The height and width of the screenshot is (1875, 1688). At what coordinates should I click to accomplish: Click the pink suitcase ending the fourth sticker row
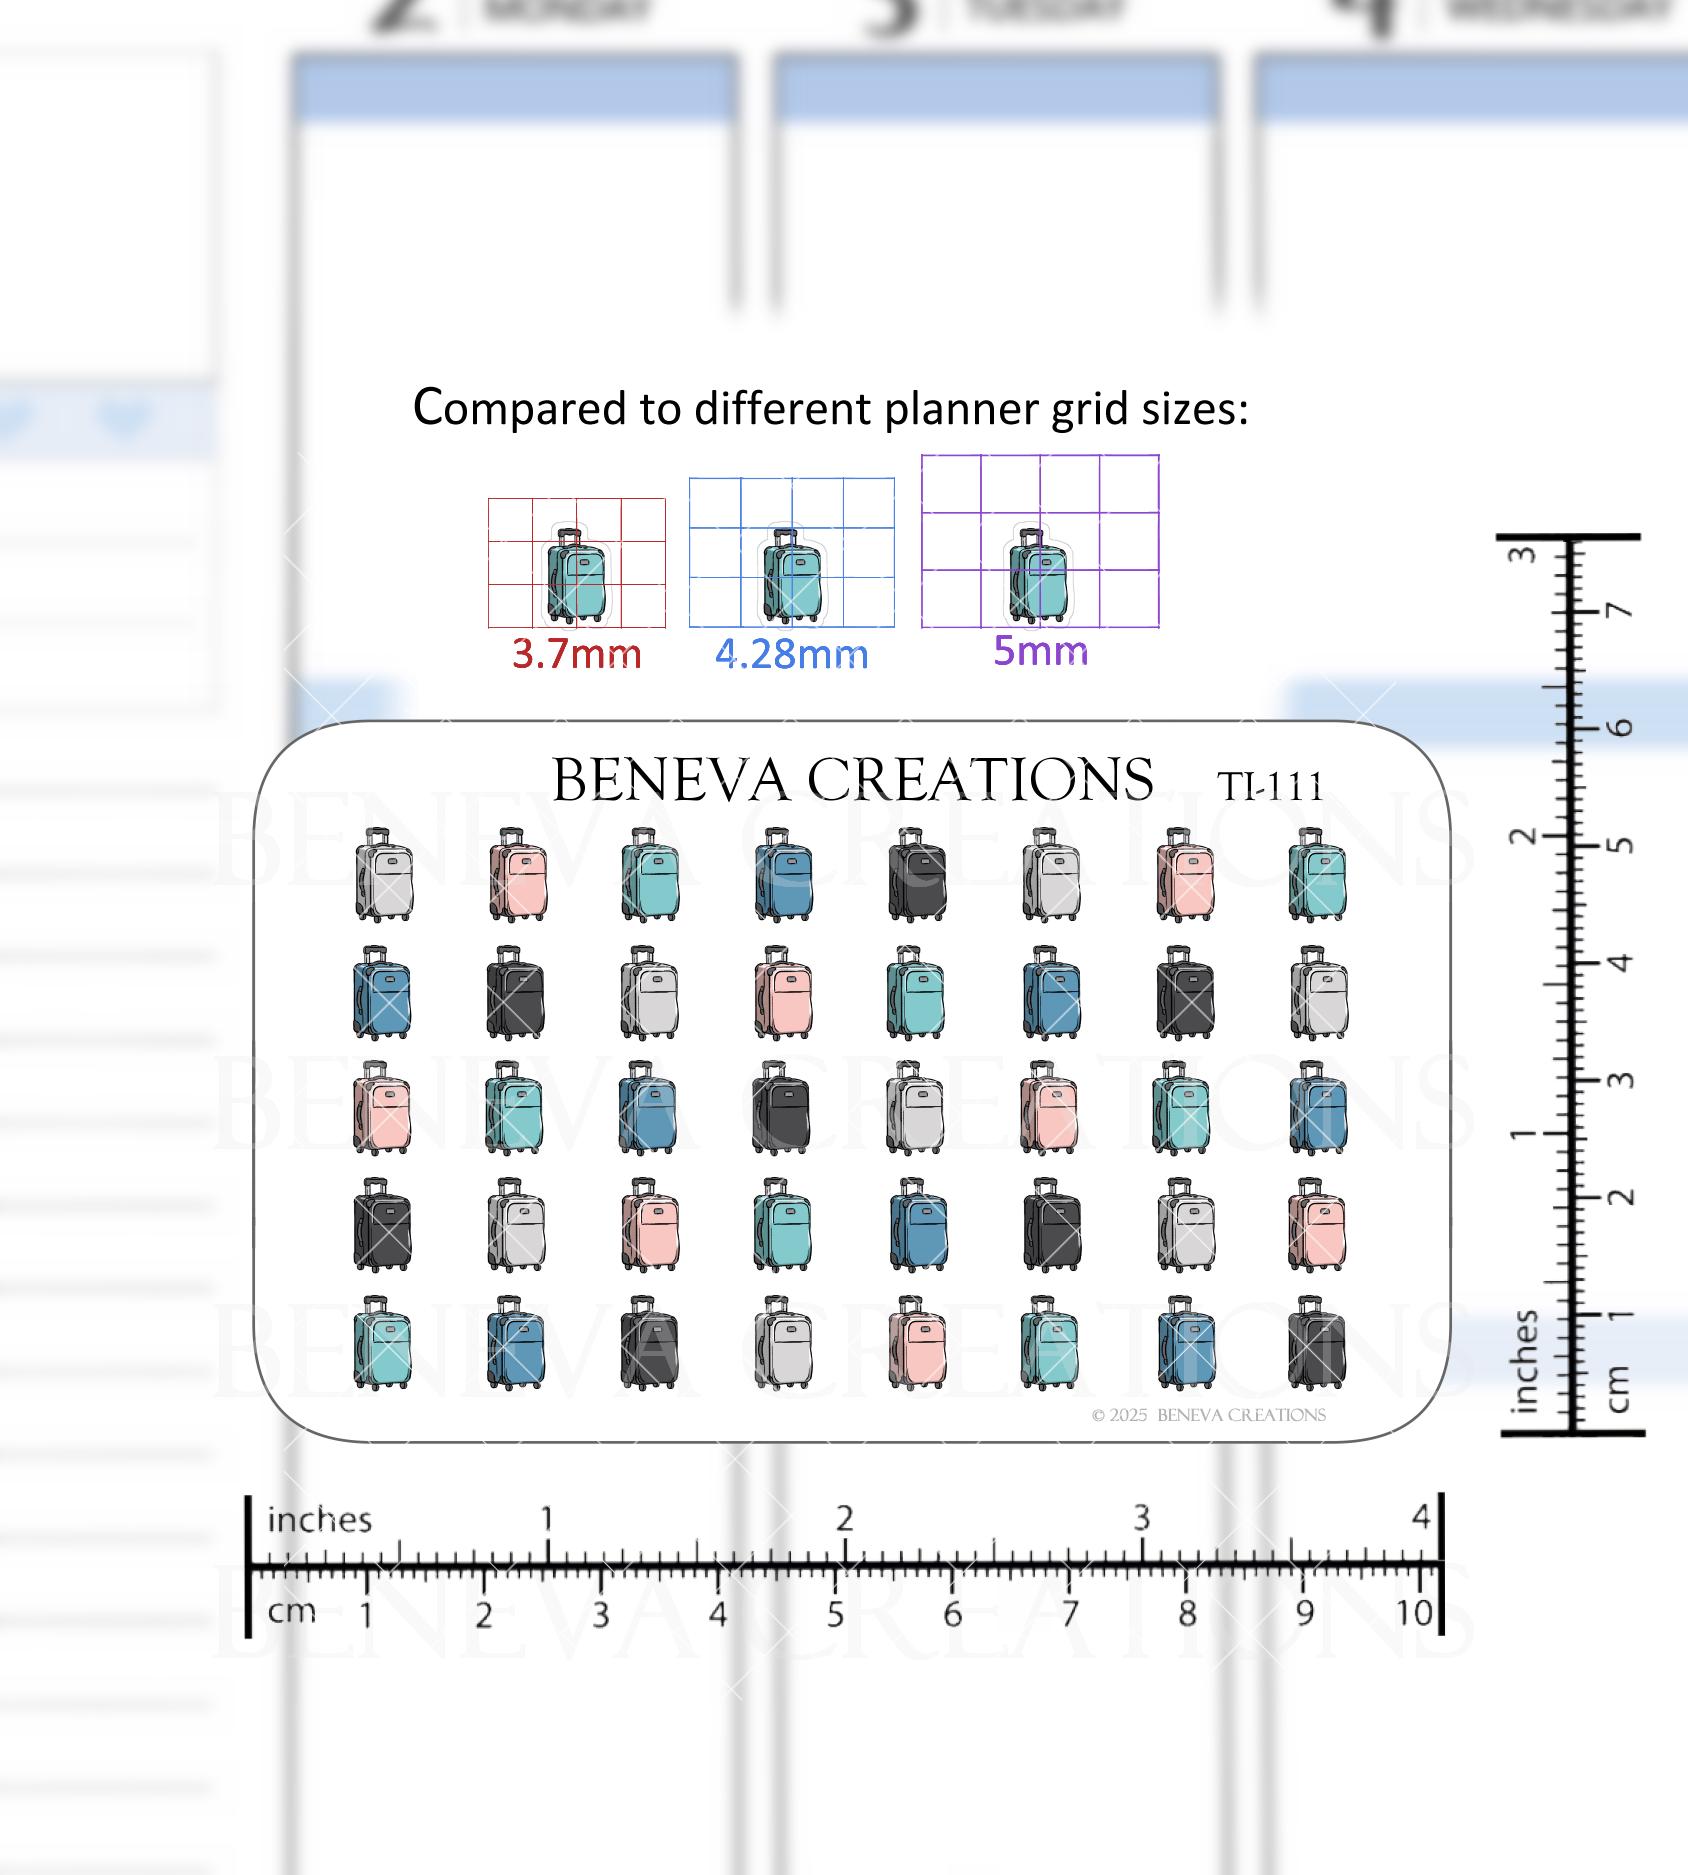[1317, 1225]
